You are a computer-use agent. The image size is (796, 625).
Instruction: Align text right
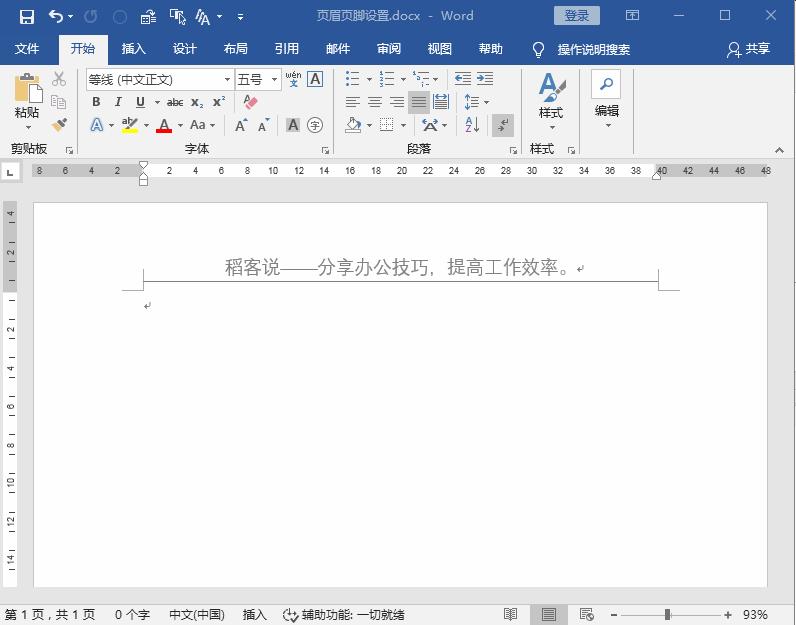click(x=396, y=102)
